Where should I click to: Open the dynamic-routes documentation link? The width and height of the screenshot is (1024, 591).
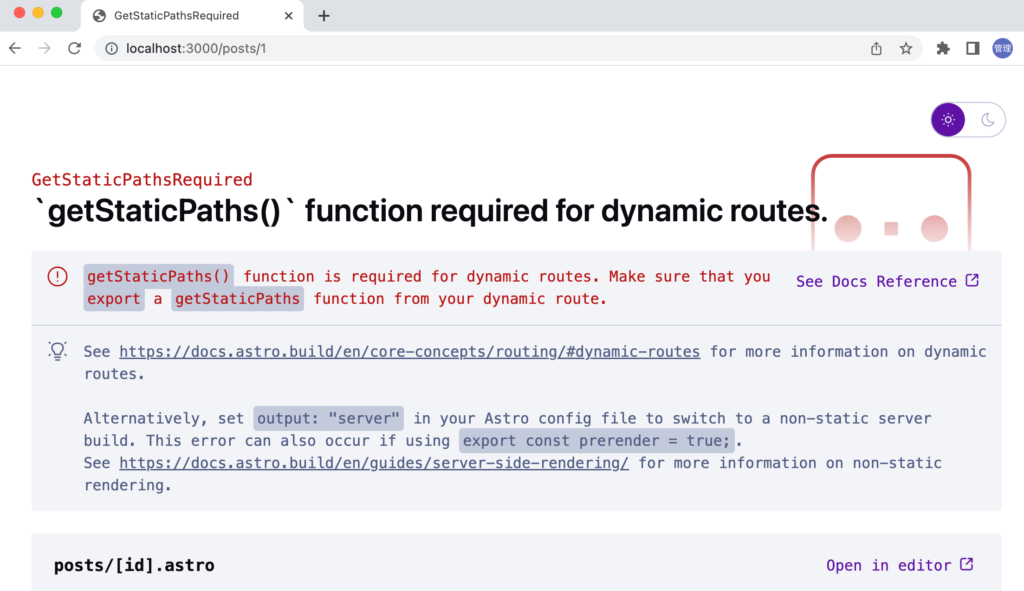pos(409,351)
